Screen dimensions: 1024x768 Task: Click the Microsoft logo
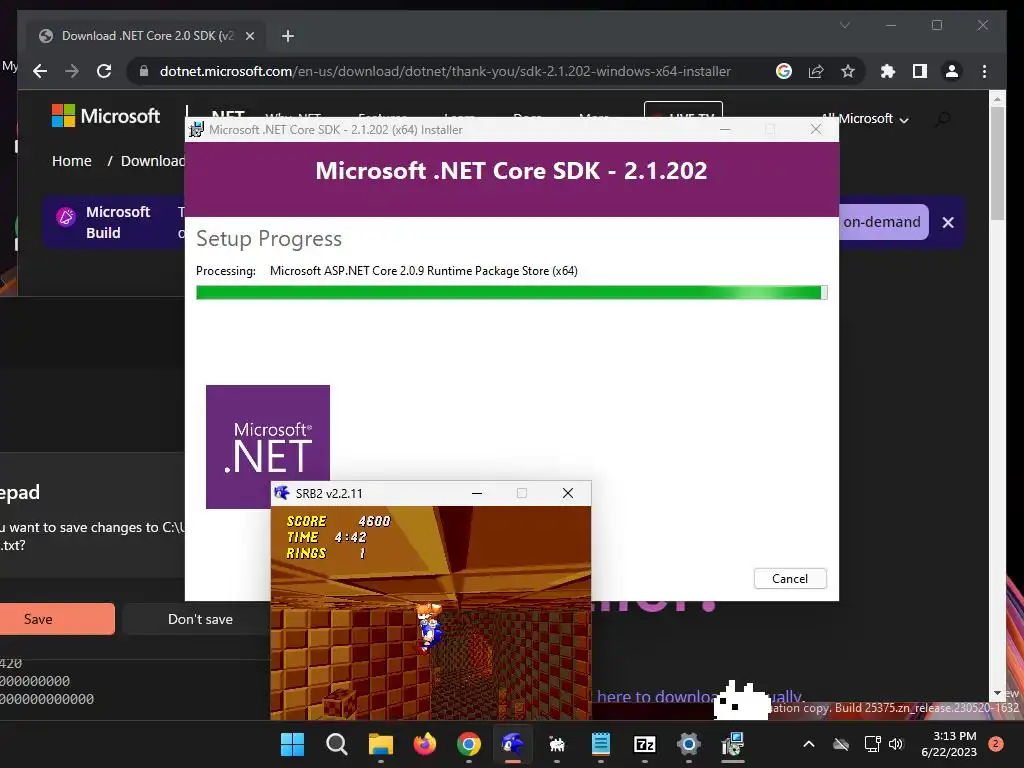pos(106,116)
